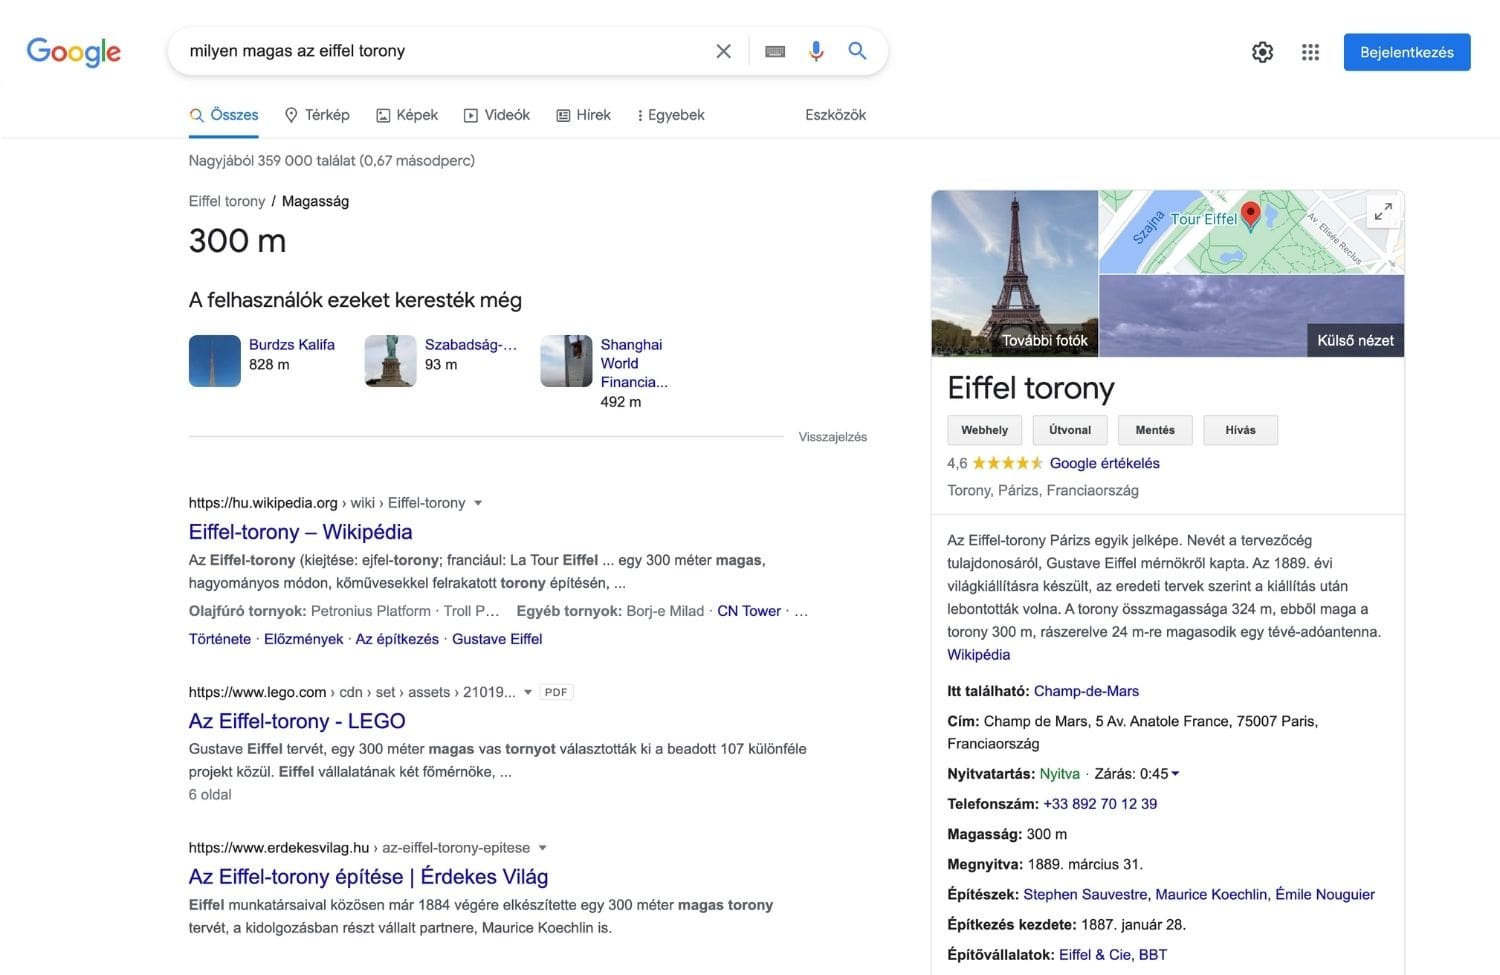This screenshot has height=975, width=1500.
Task: Open the Burdzs Kalifa thumbnail
Action: pos(215,361)
